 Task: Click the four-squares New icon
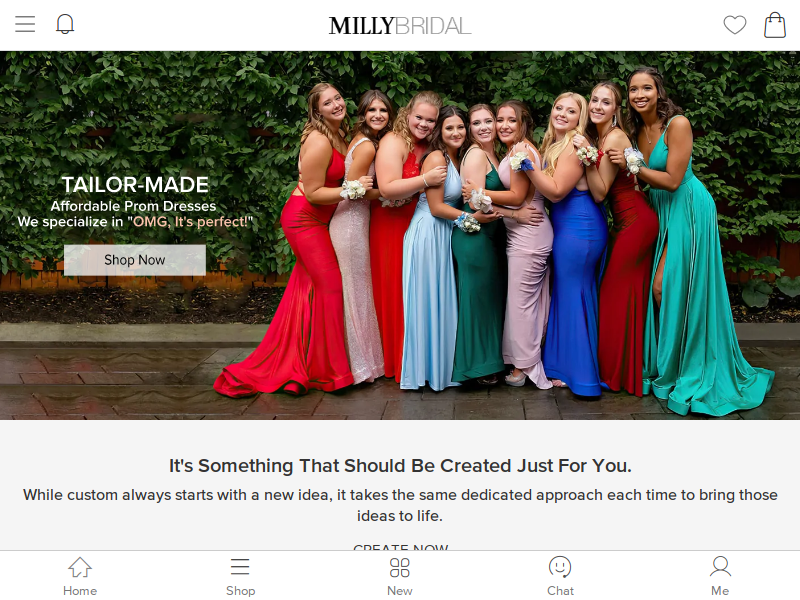coord(399,567)
